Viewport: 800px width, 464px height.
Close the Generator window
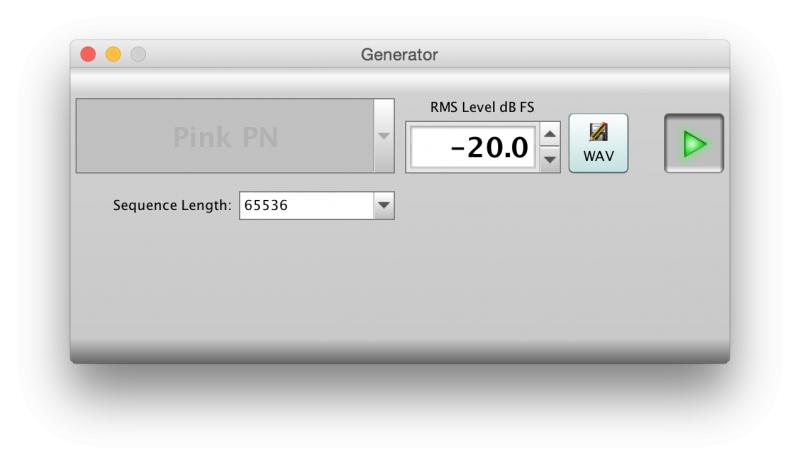pyautogui.click(x=88, y=54)
